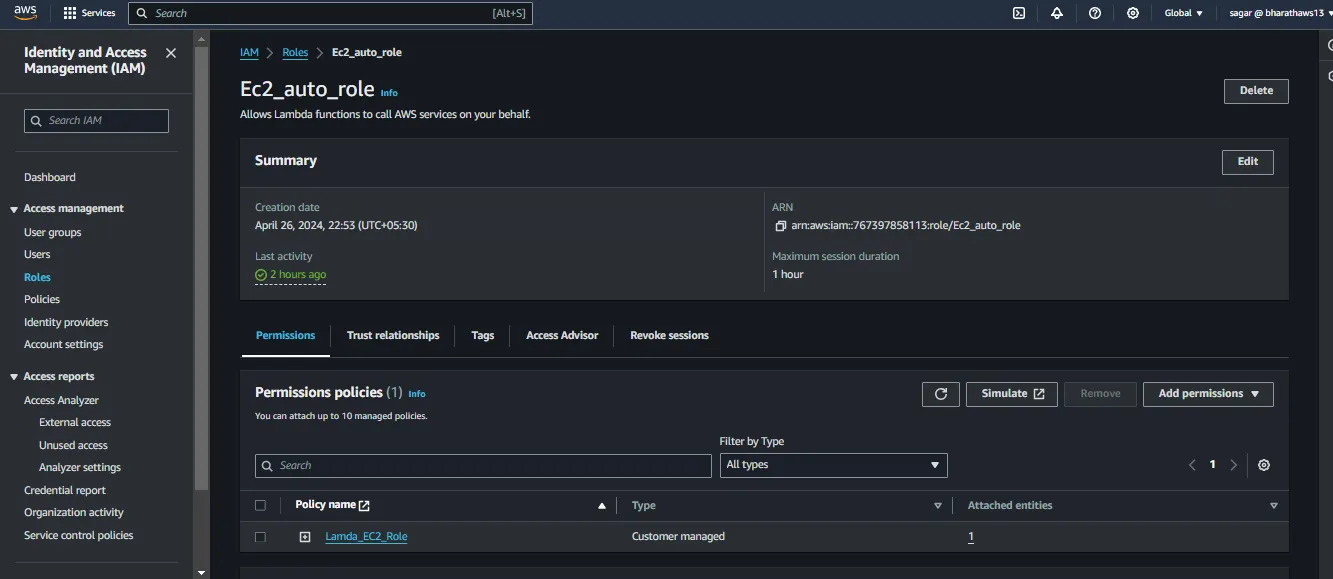Open the Filter by Type dropdown
The width and height of the screenshot is (1333, 579).
[x=833, y=465]
